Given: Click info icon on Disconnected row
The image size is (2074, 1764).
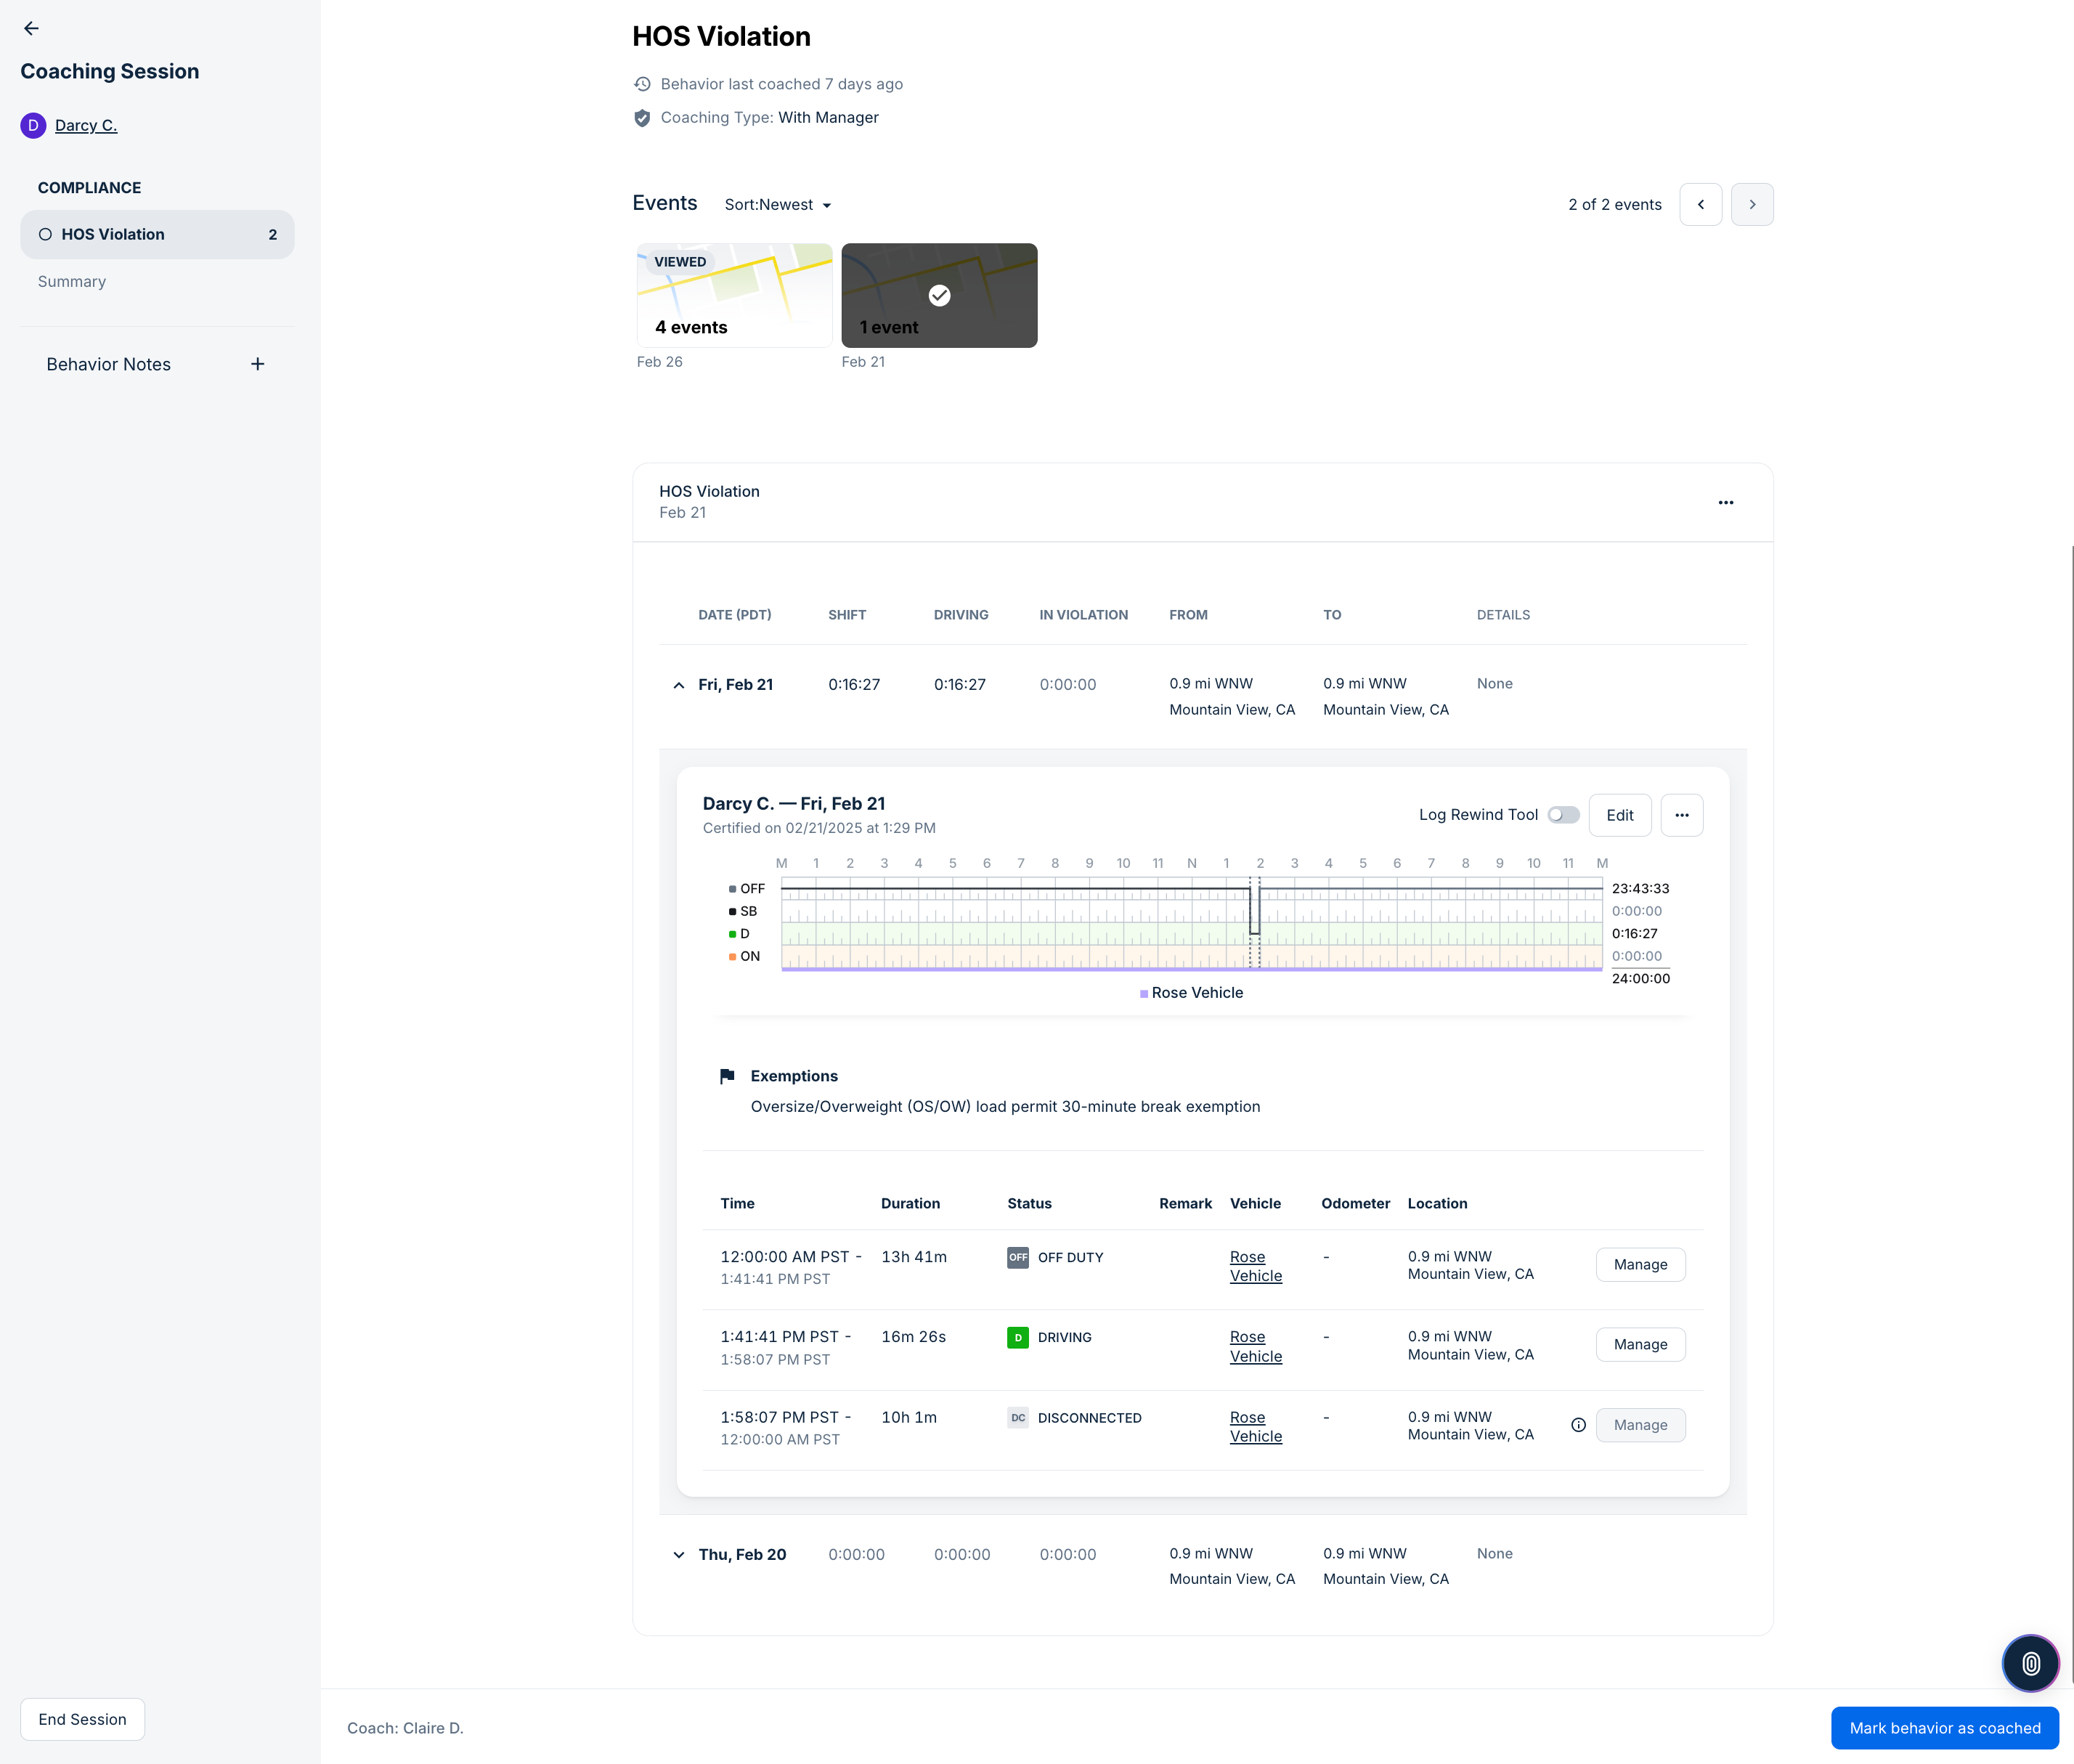Looking at the screenshot, I should coord(1577,1425).
